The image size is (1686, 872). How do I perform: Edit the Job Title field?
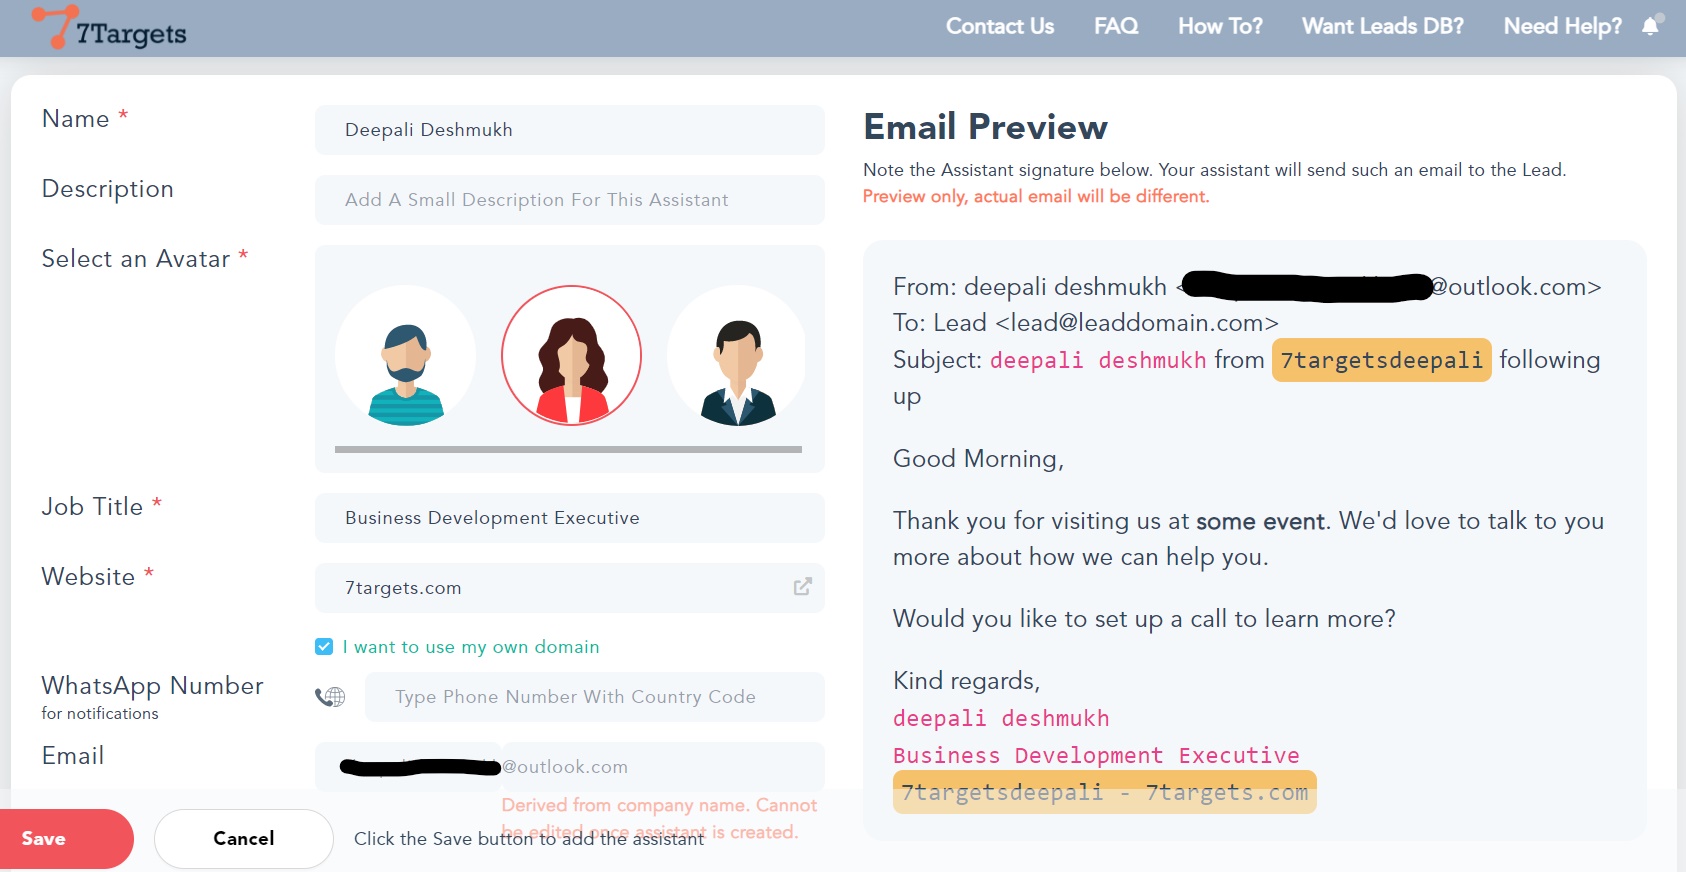tap(569, 518)
